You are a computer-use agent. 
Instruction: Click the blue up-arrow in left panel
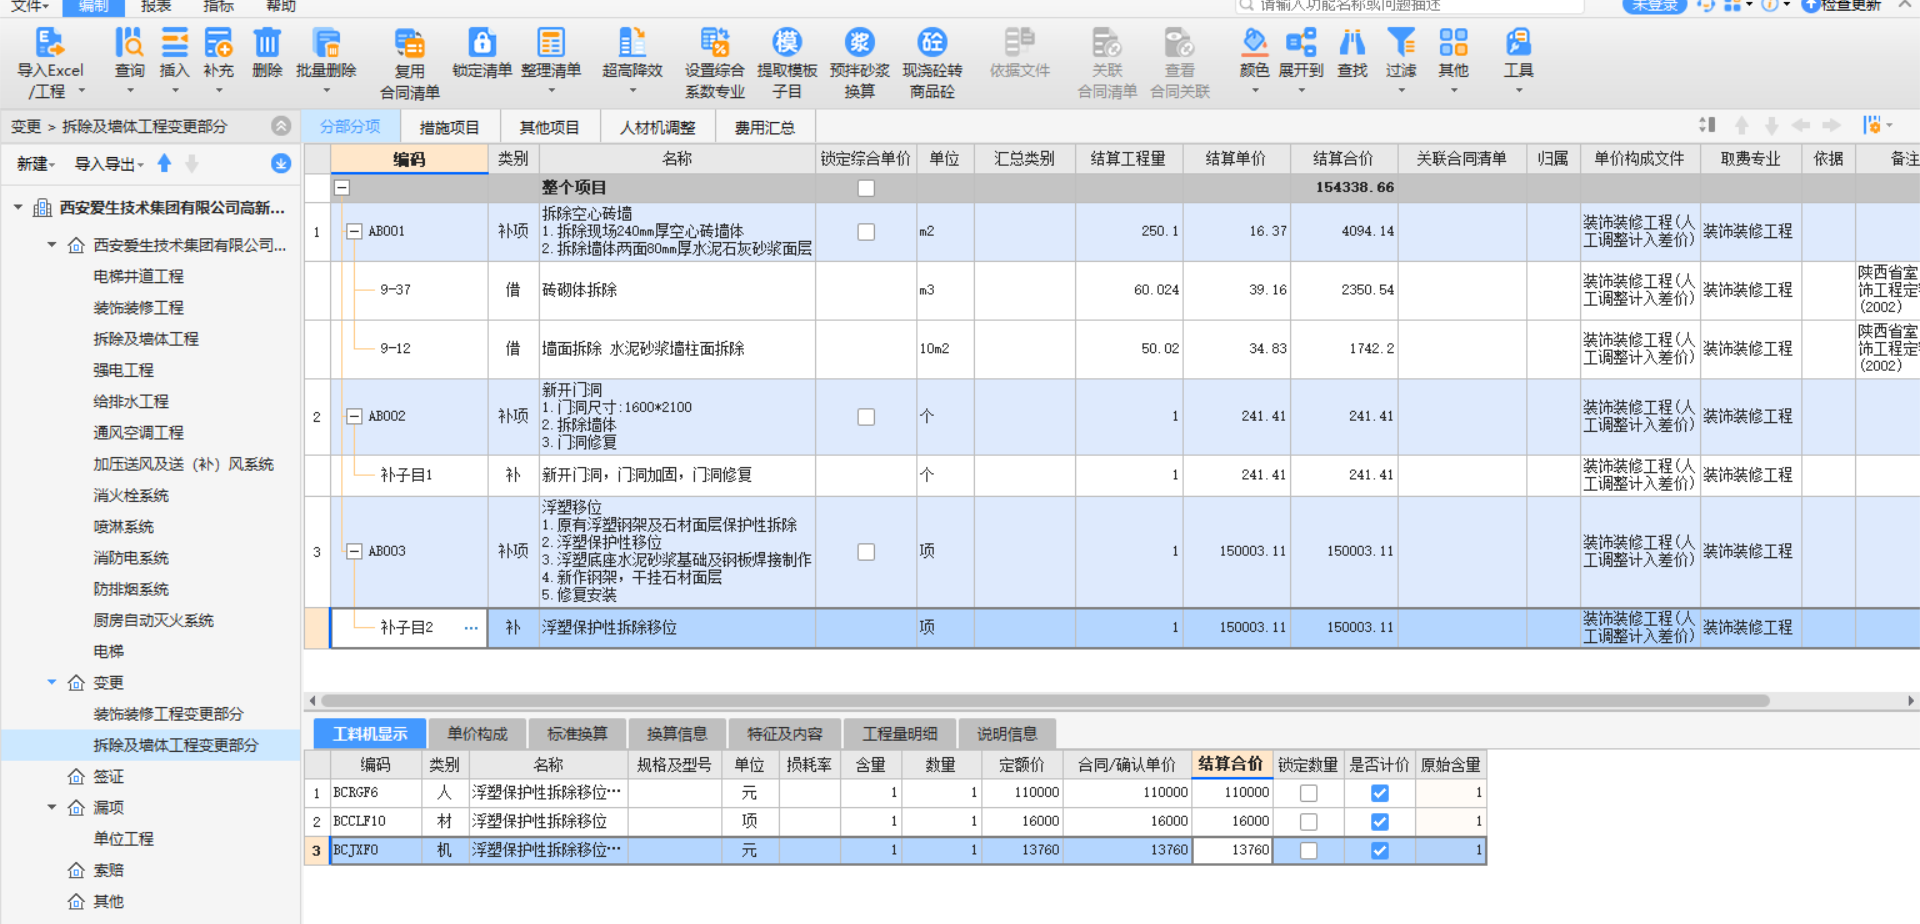pyautogui.click(x=164, y=163)
